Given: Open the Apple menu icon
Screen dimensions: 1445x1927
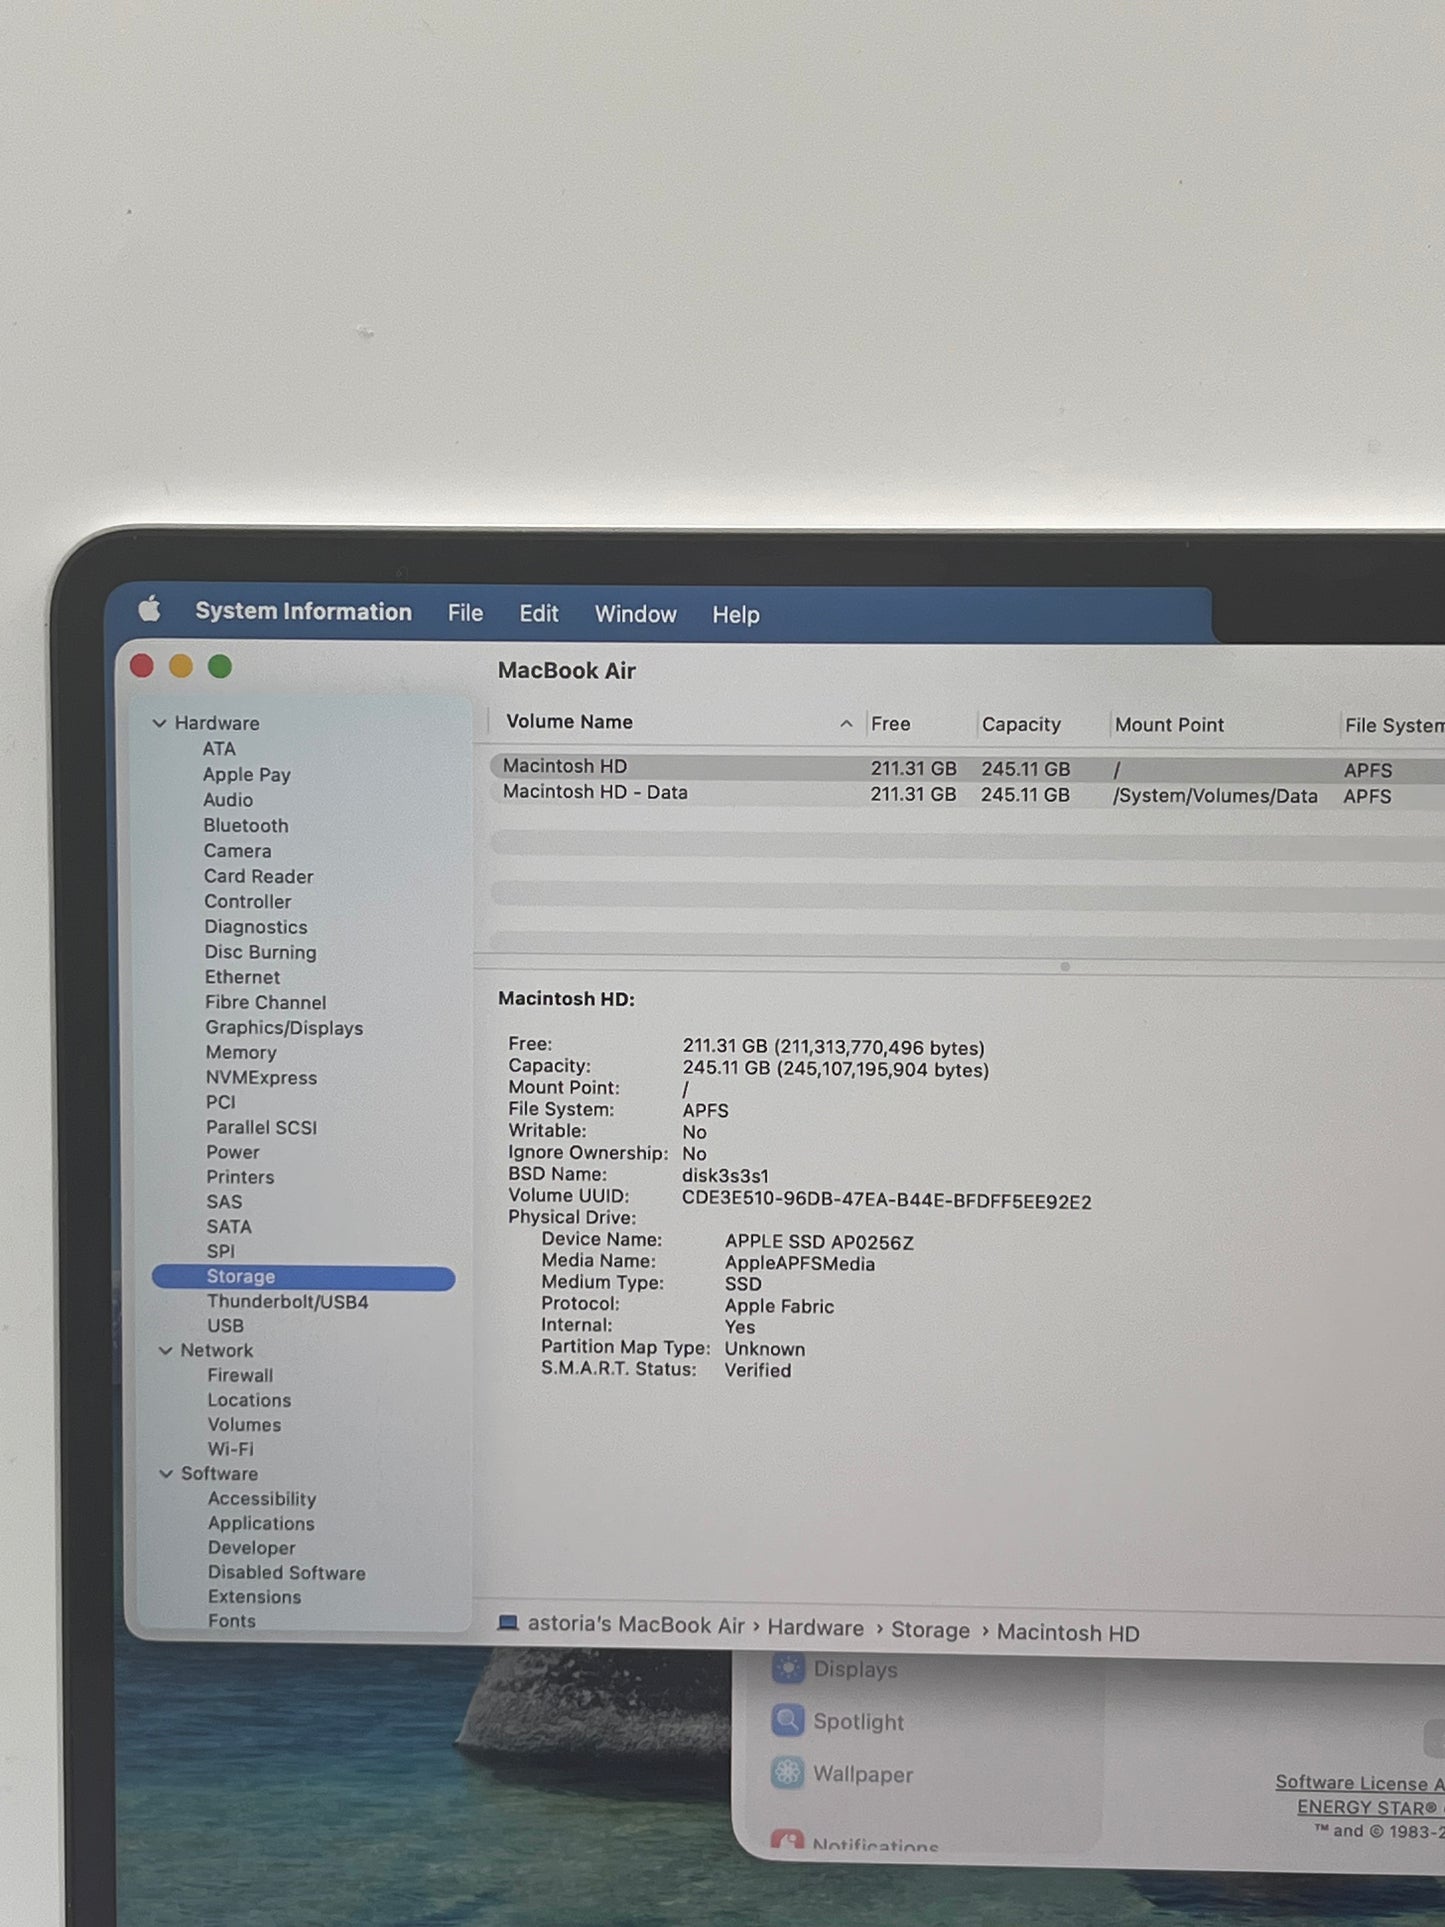Looking at the screenshot, I should (150, 608).
